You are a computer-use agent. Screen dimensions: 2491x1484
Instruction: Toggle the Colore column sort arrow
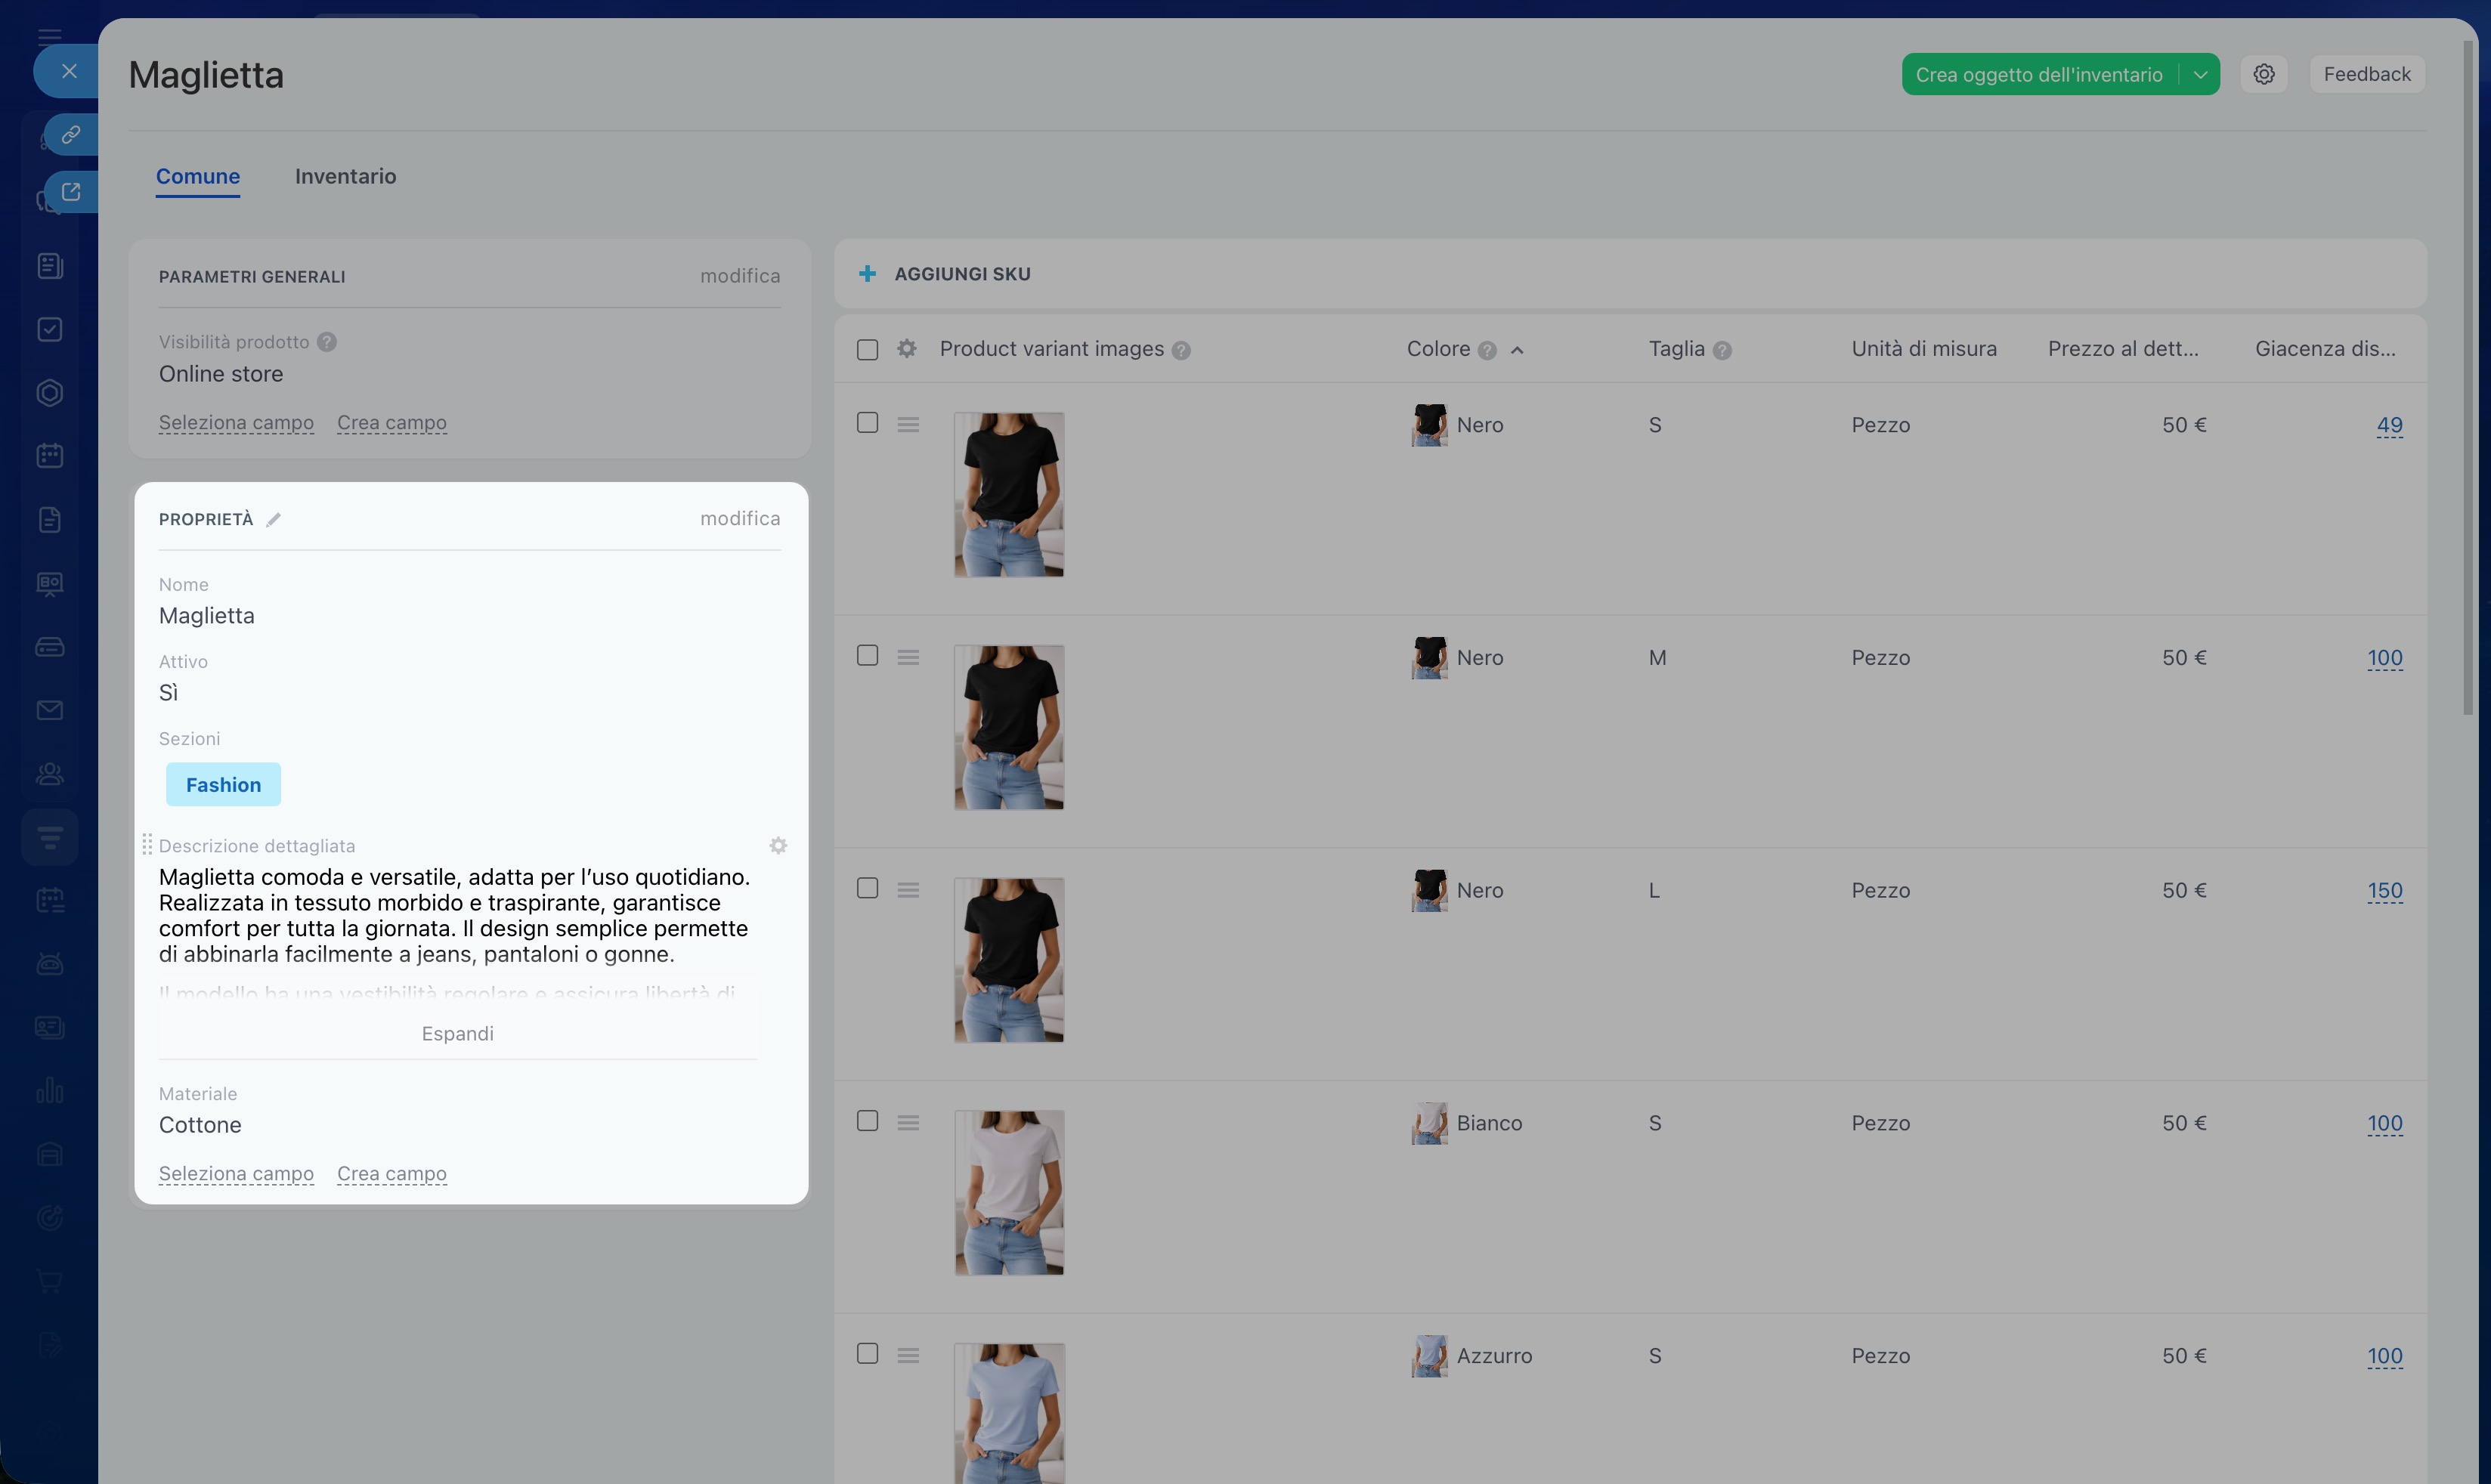(1517, 350)
